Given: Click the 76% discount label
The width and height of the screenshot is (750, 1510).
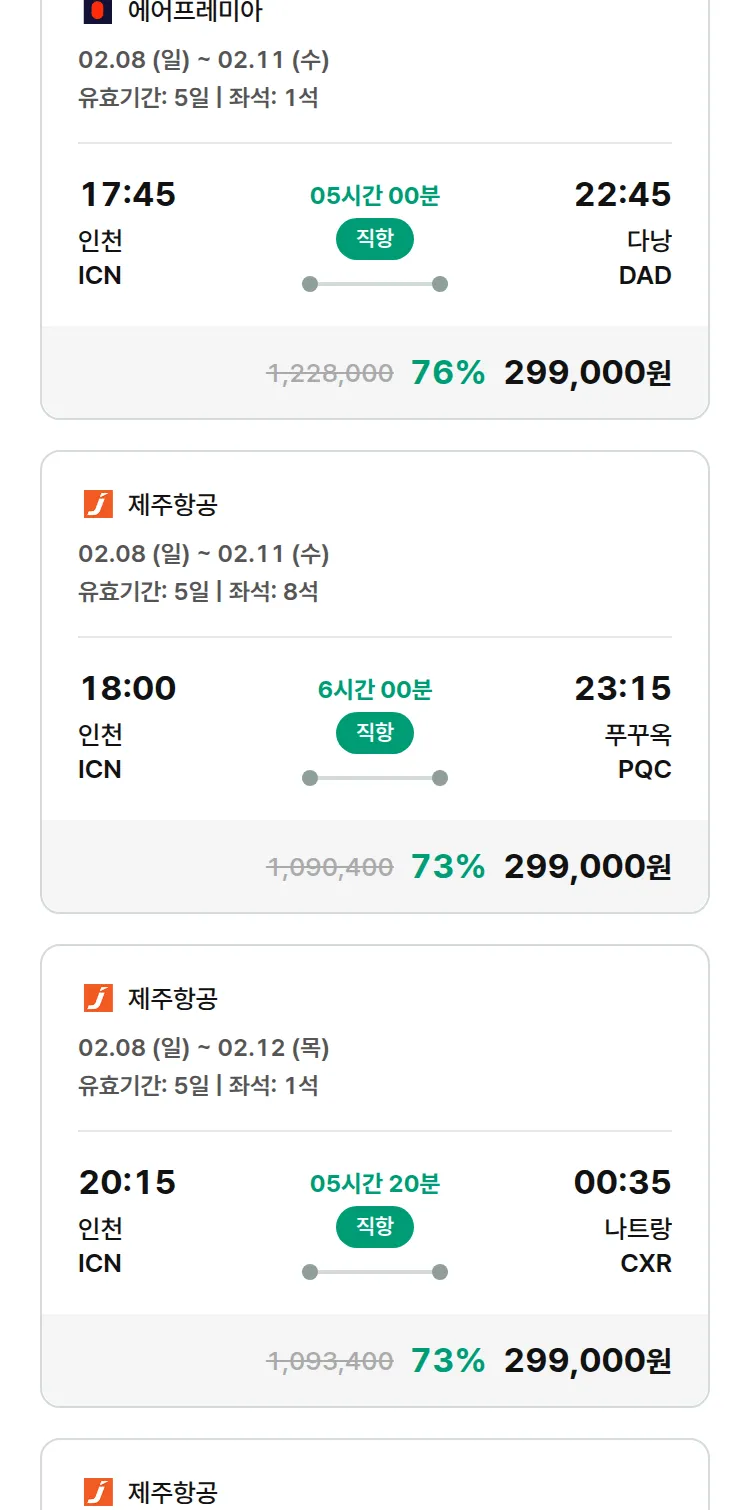Looking at the screenshot, I should point(448,373).
